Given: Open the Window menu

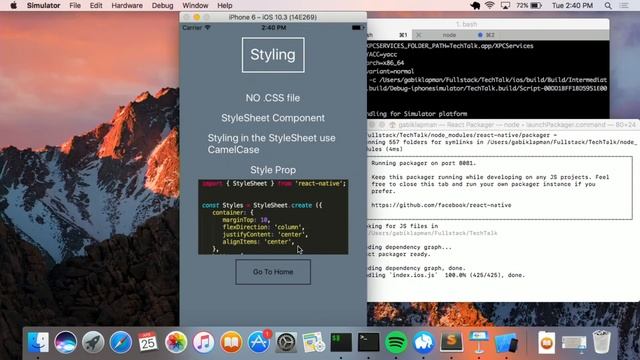Looking at the screenshot, I should tap(195, 5).
